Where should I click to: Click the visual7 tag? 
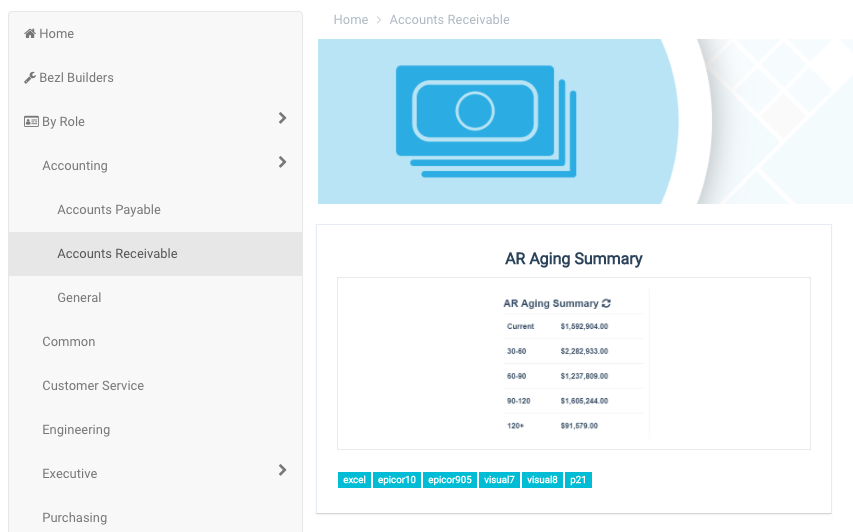coord(499,480)
